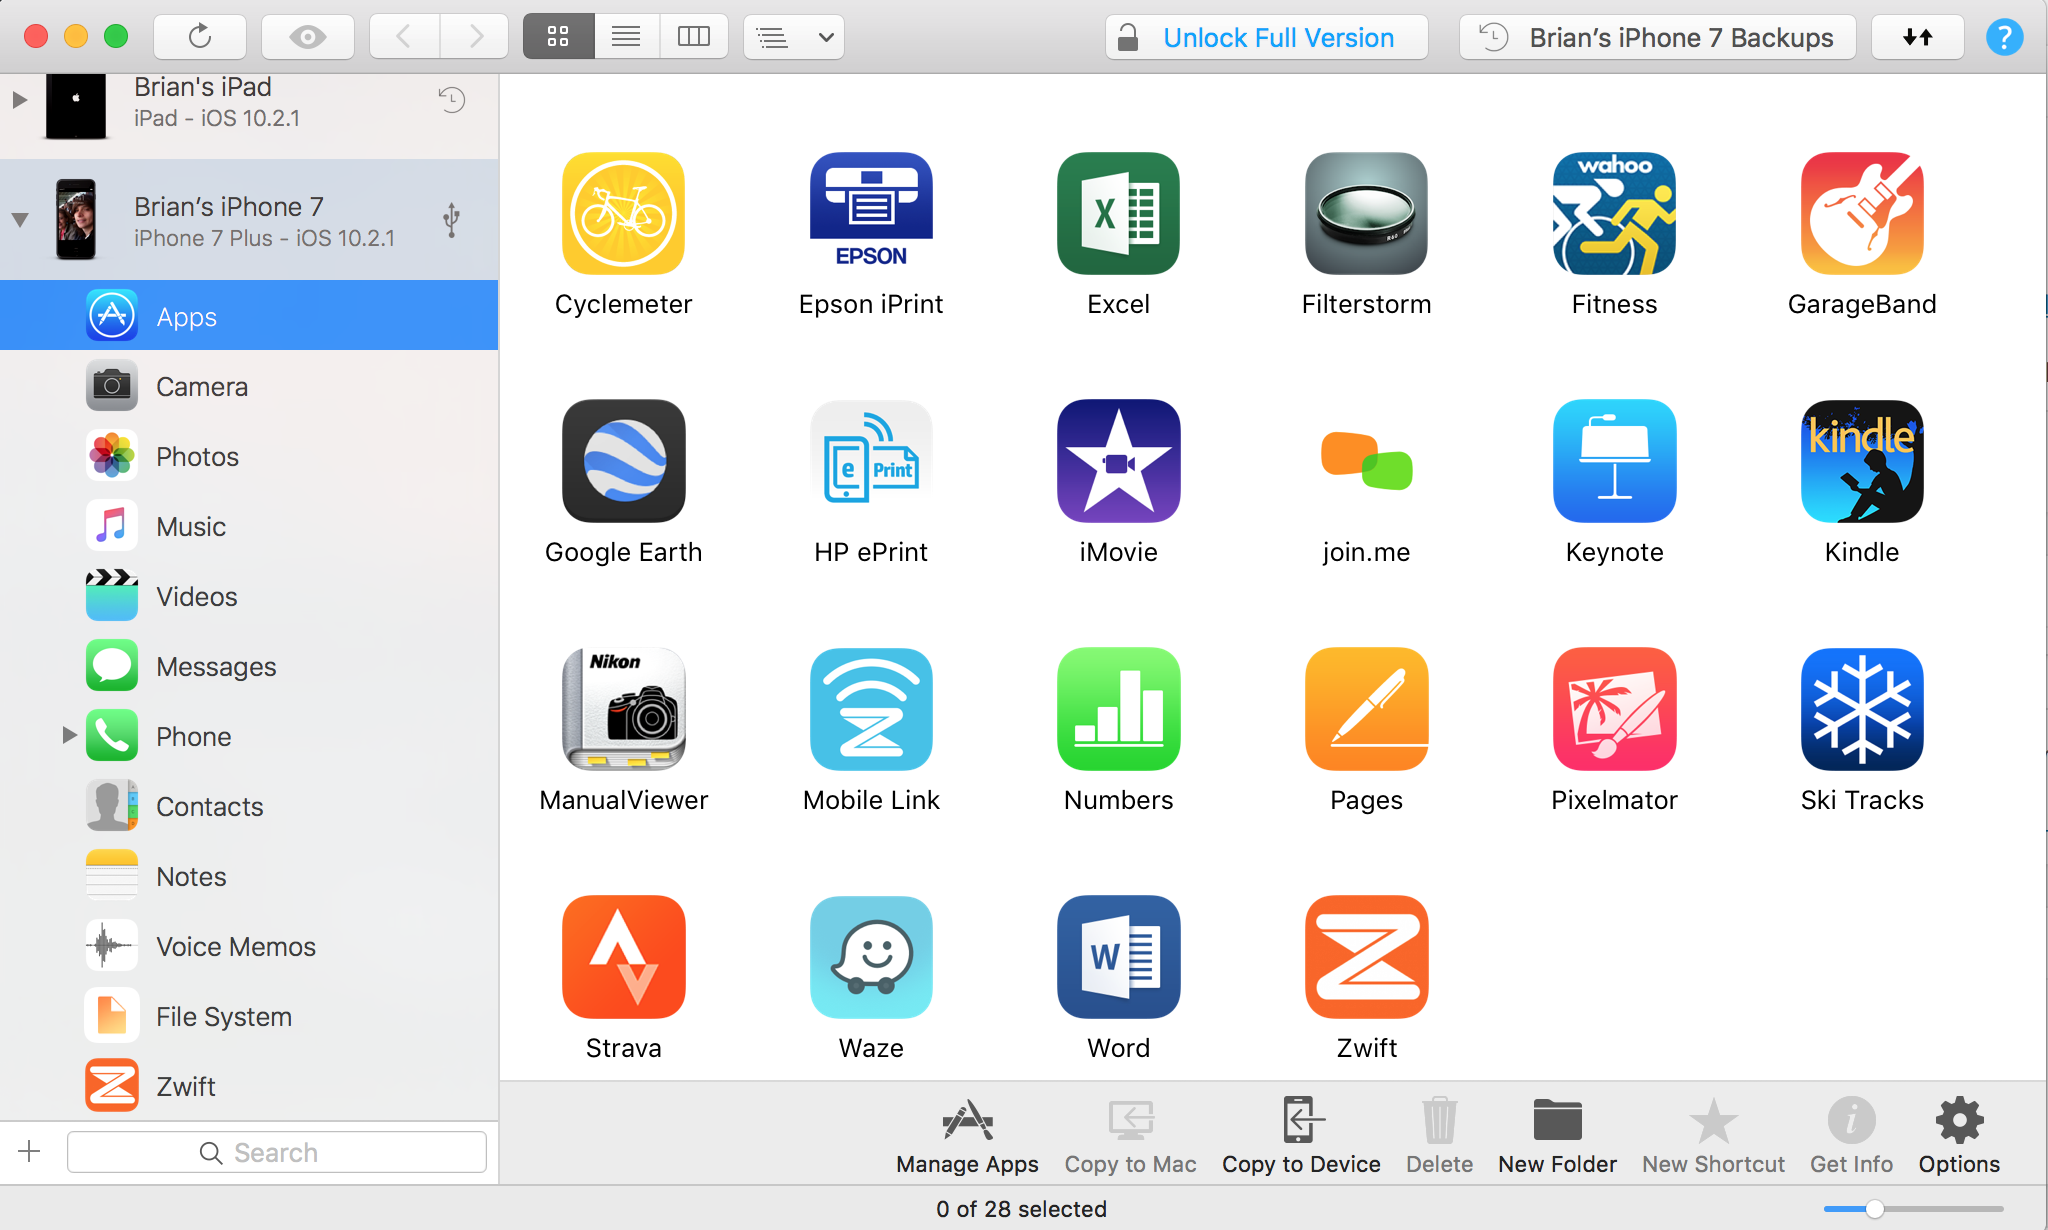
Task: Click the Manage Apps toolbar icon
Action: pos(967,1122)
